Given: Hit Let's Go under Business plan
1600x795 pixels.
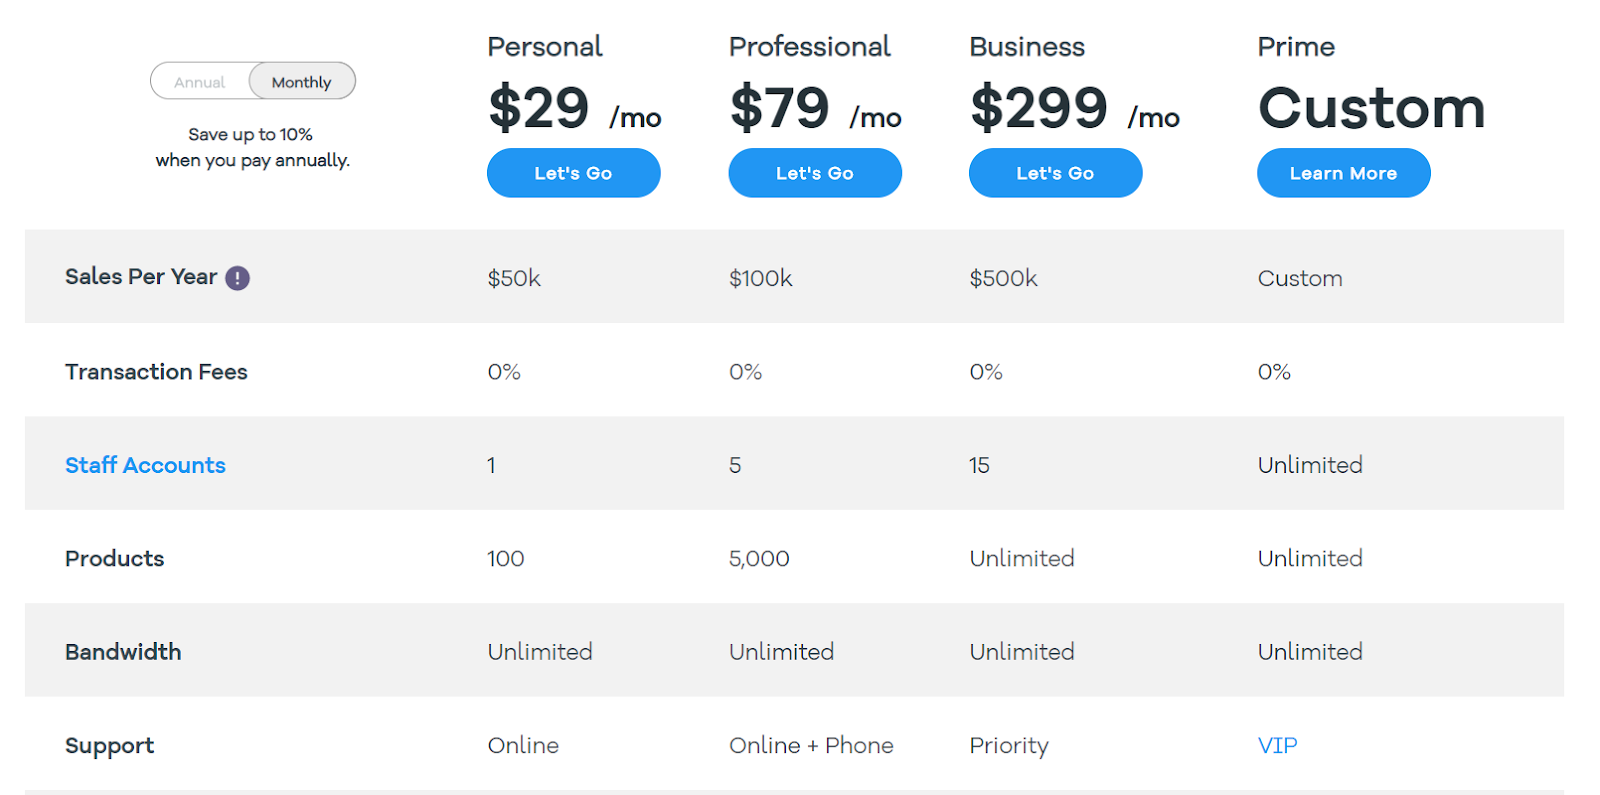Looking at the screenshot, I should [1055, 173].
